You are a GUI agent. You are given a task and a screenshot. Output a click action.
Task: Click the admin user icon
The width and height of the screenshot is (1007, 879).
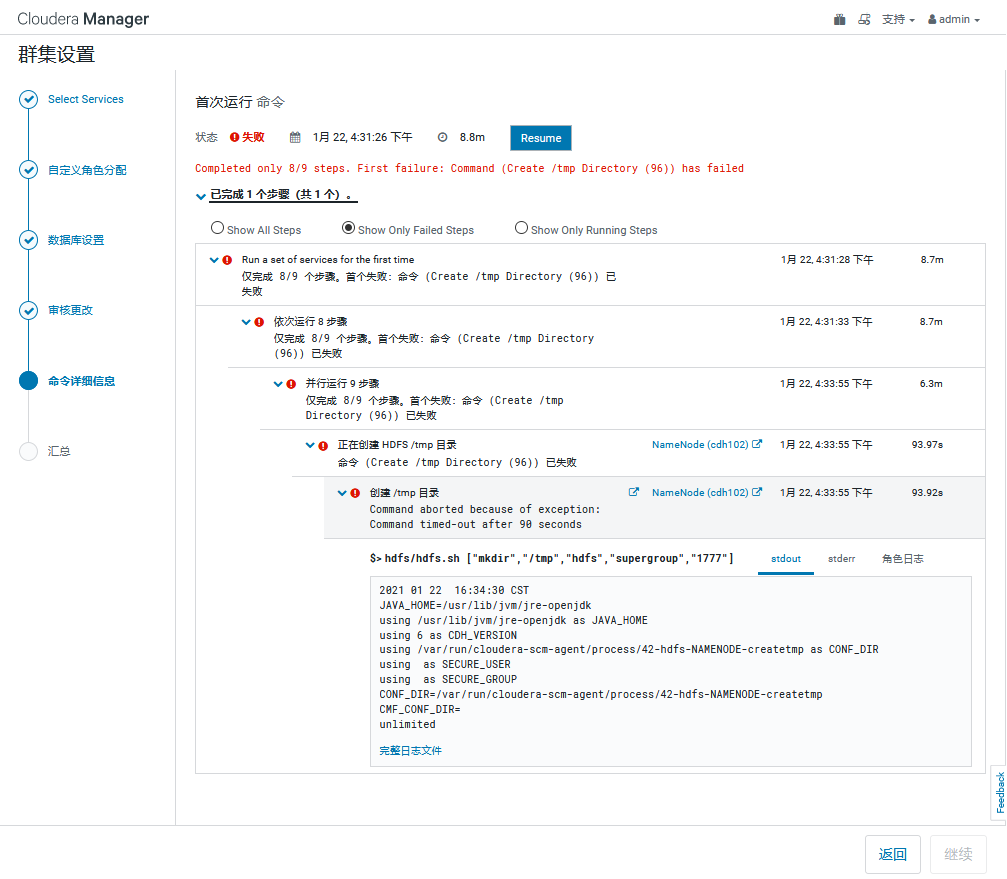click(x=930, y=18)
